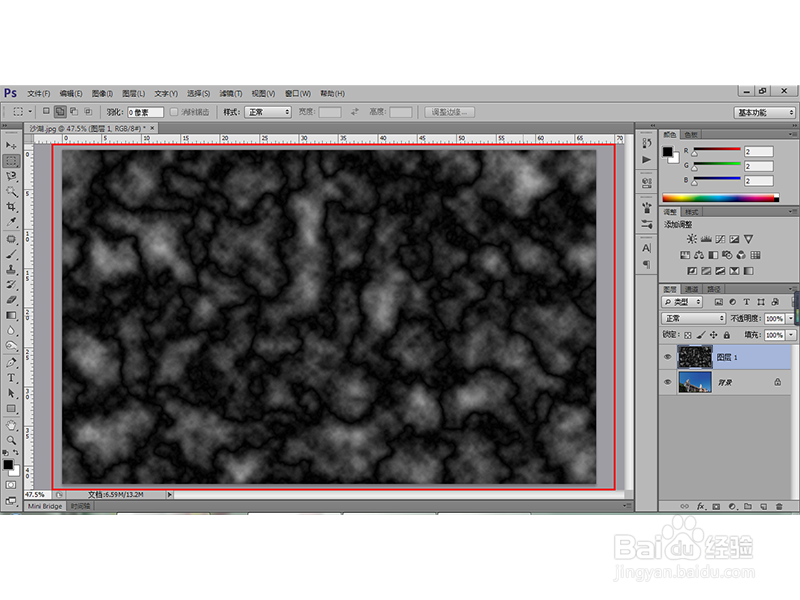Image resolution: width=800 pixels, height=600 pixels.
Task: Open the 图像(I) menu
Action: click(102, 93)
